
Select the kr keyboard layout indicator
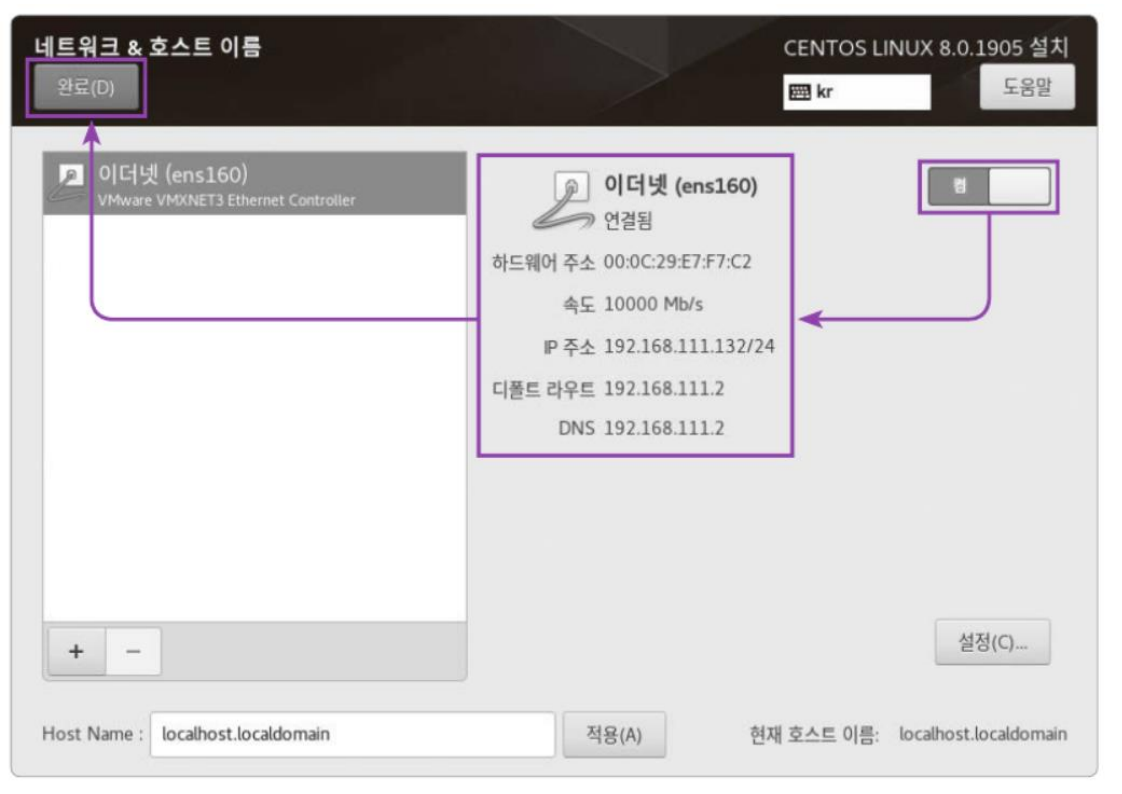pyautogui.click(x=857, y=92)
